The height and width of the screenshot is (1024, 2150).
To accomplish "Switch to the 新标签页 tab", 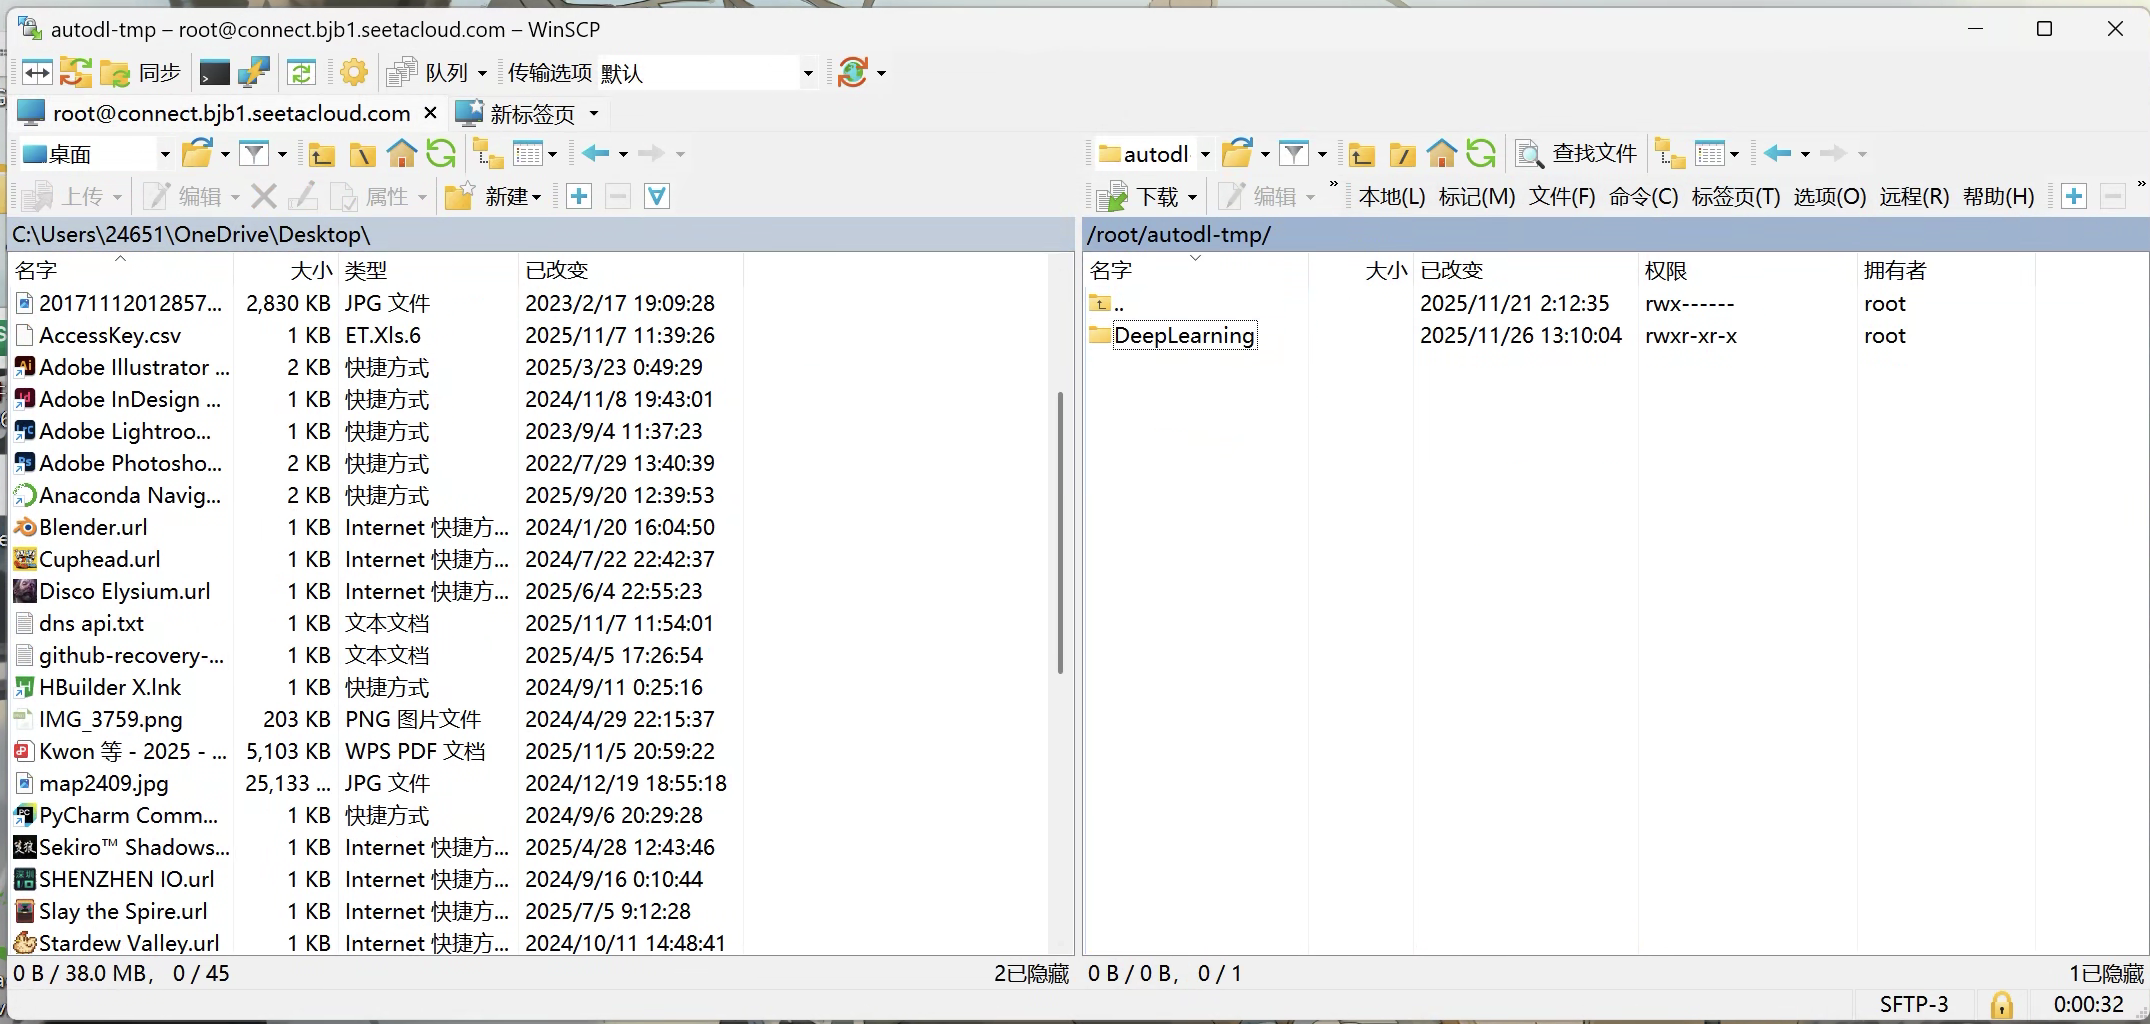I will click(x=530, y=114).
